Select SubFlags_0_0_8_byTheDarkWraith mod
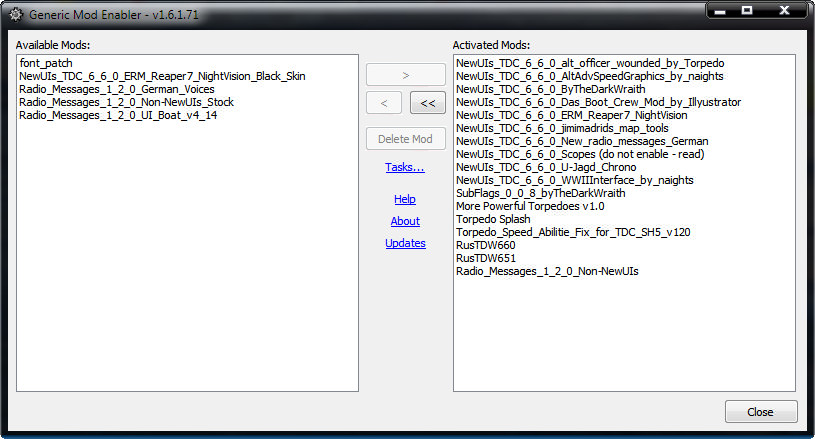The image size is (815, 439). [541, 193]
